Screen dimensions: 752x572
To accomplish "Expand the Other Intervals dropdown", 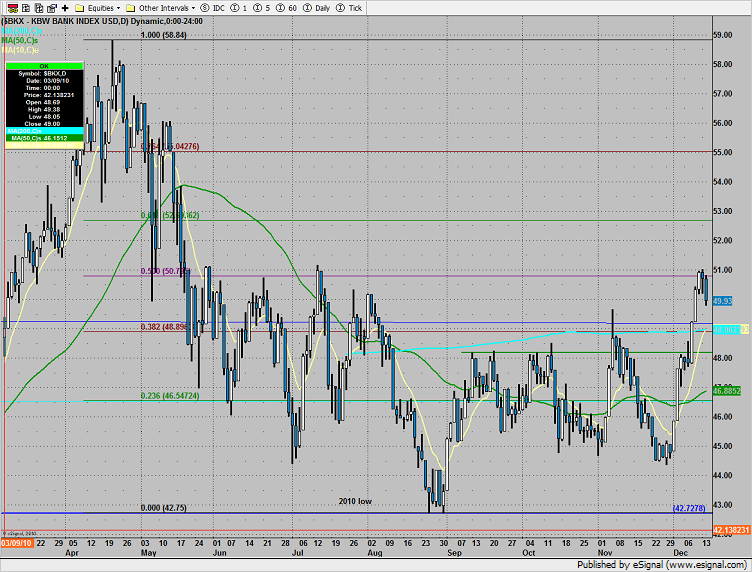I will pyautogui.click(x=193, y=8).
